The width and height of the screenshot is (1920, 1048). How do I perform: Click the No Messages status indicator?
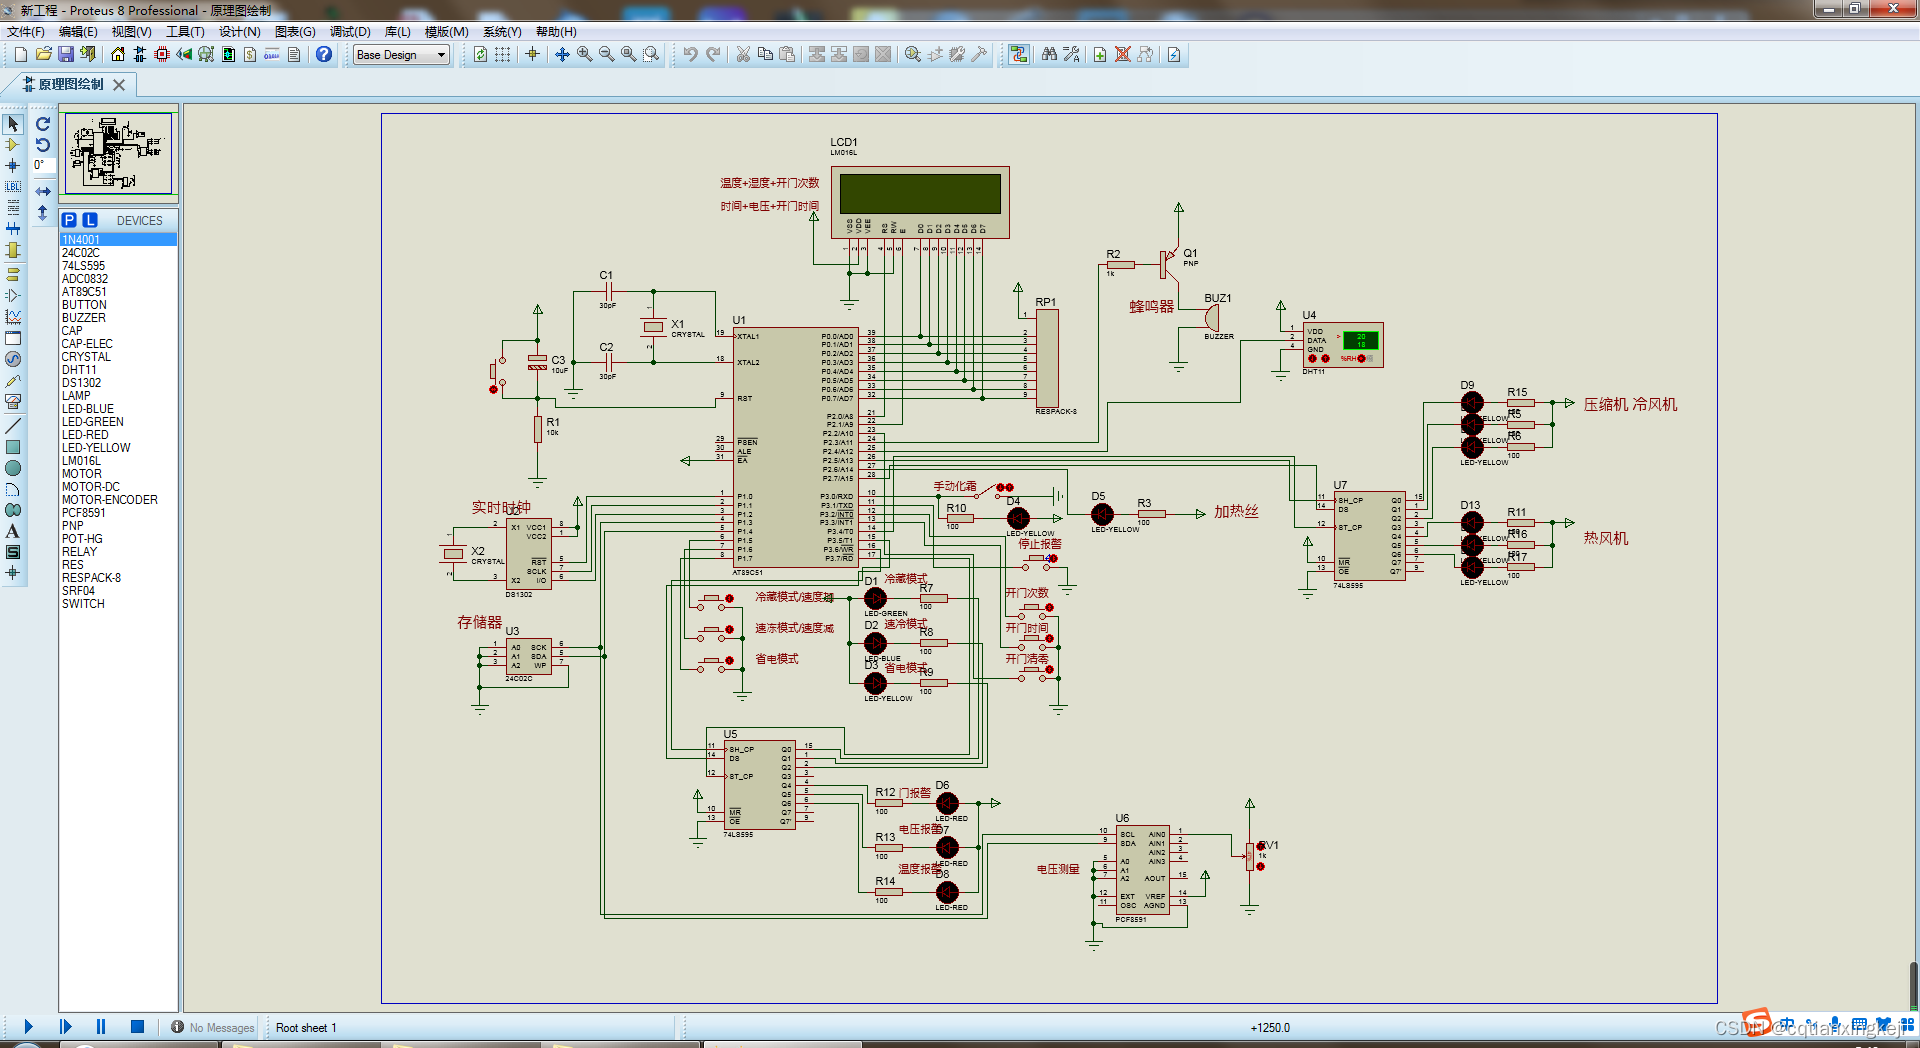click(213, 1027)
